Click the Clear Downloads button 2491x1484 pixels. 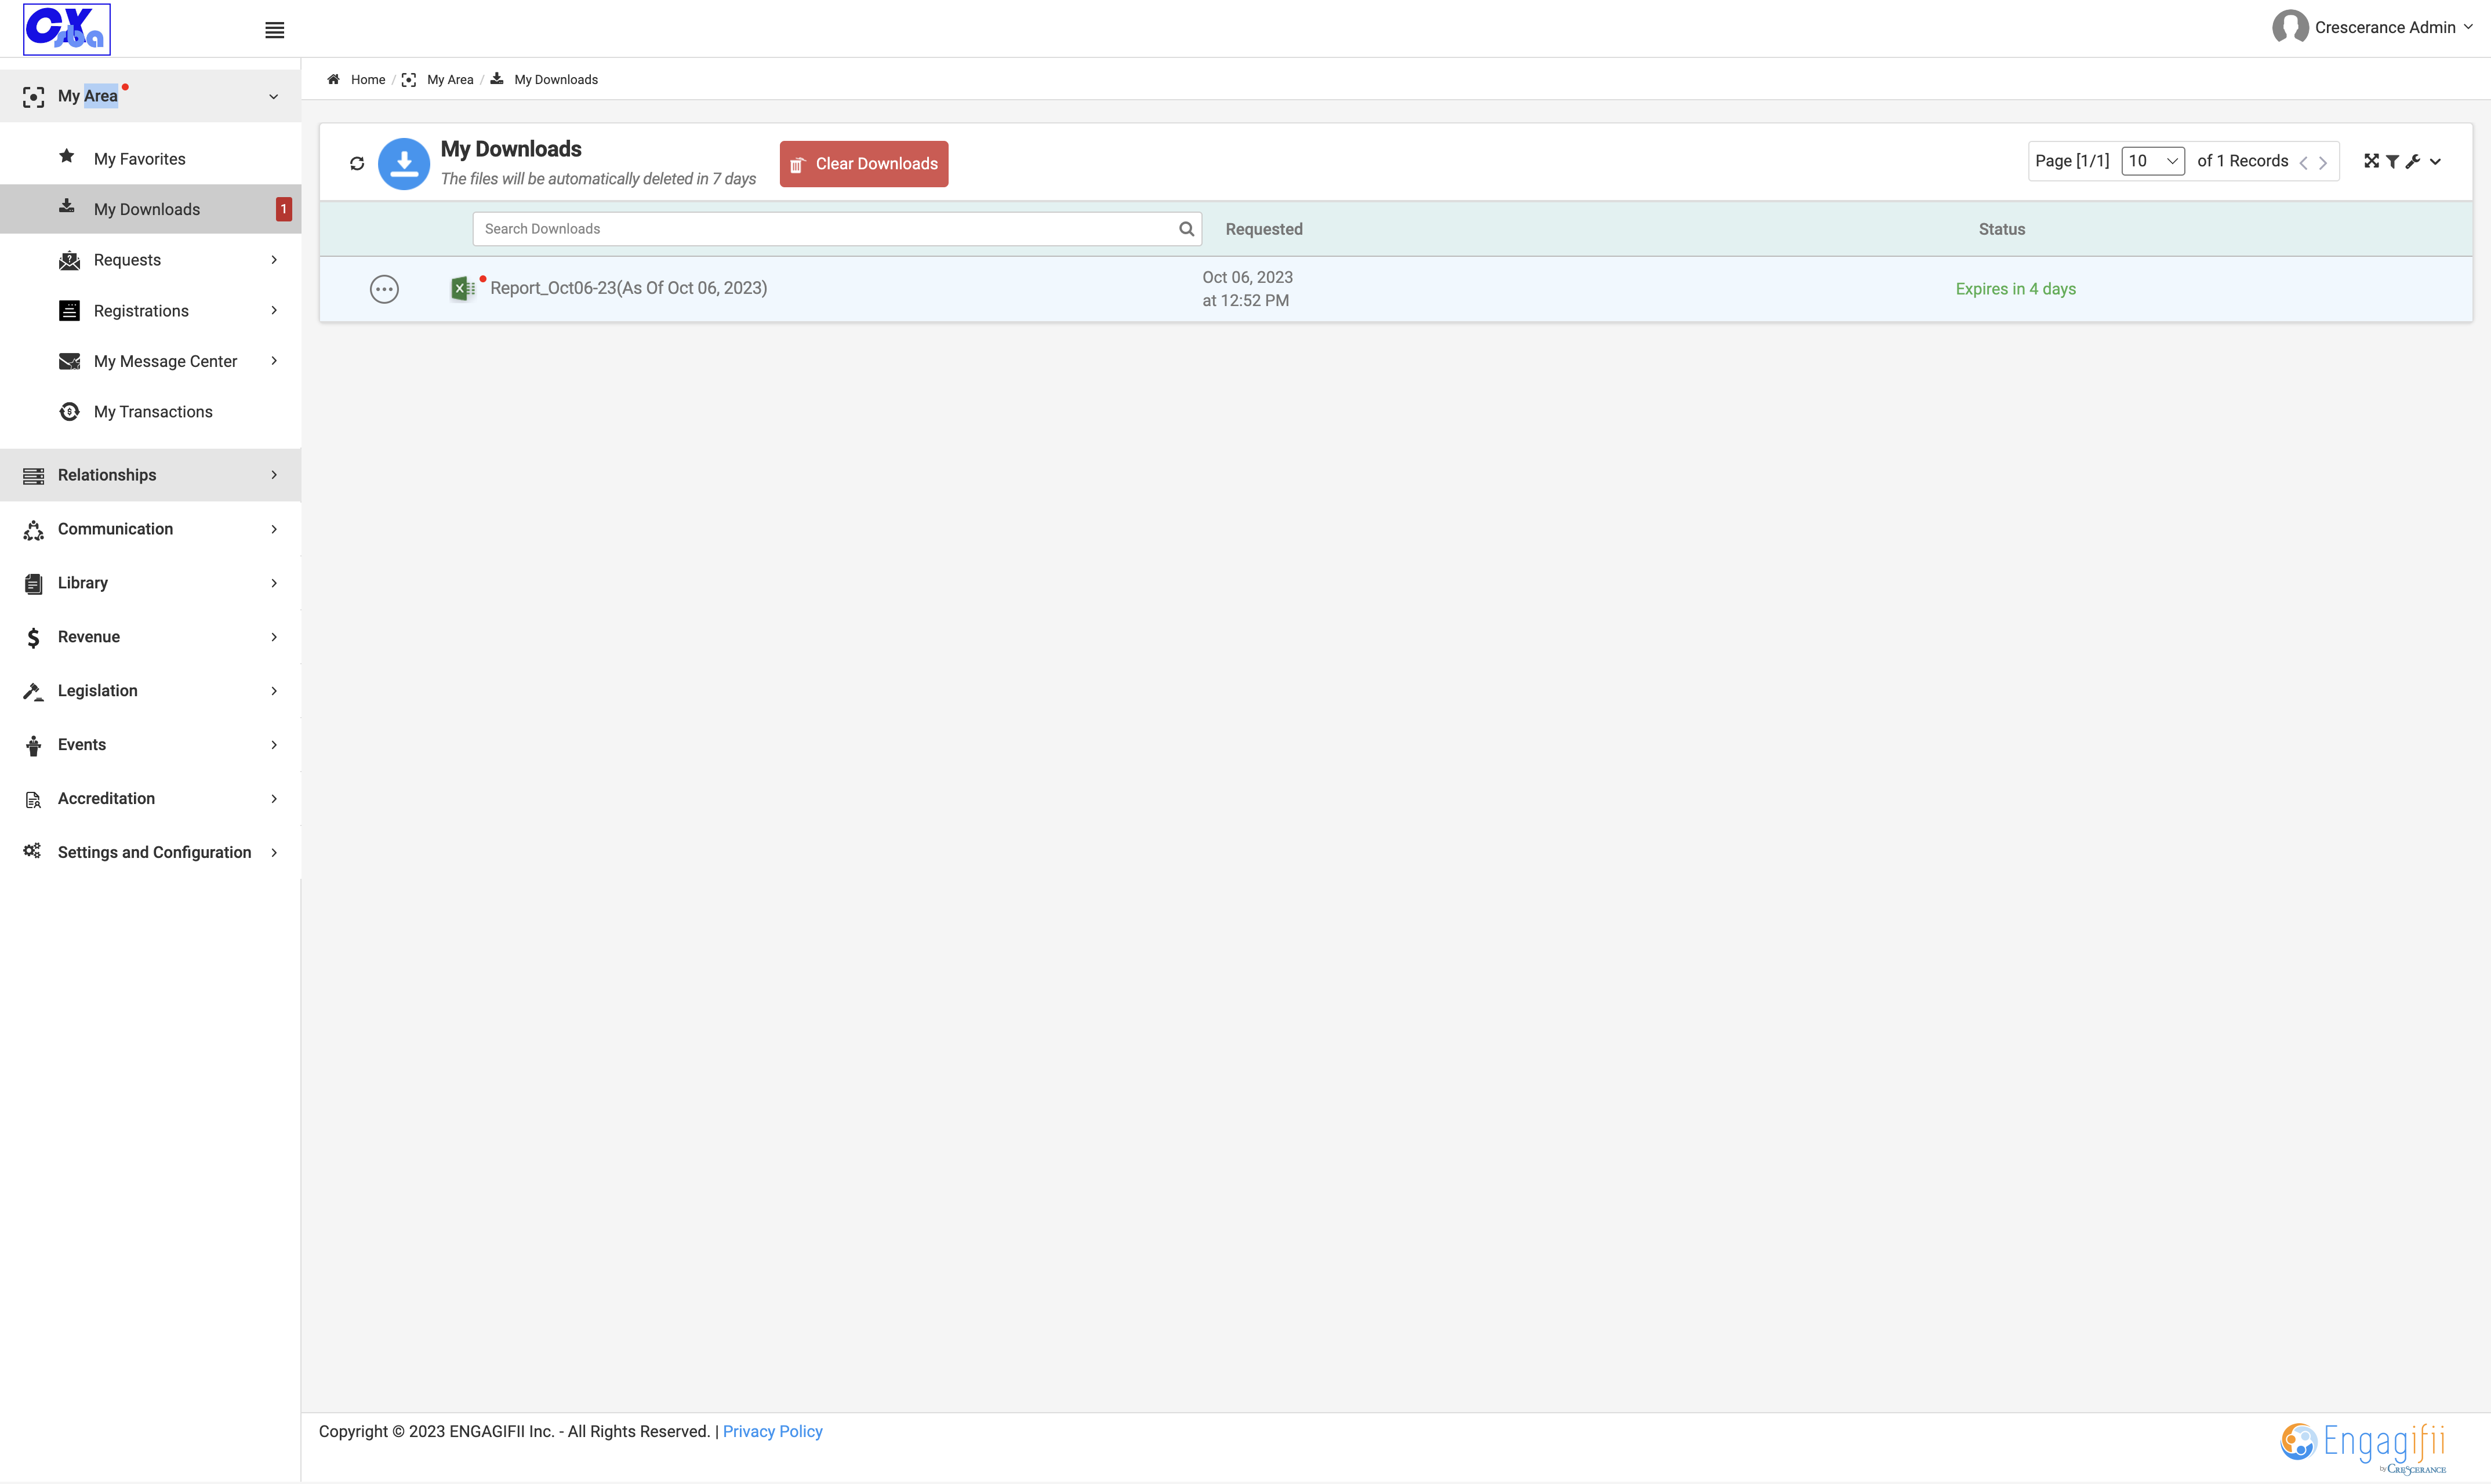tap(864, 164)
